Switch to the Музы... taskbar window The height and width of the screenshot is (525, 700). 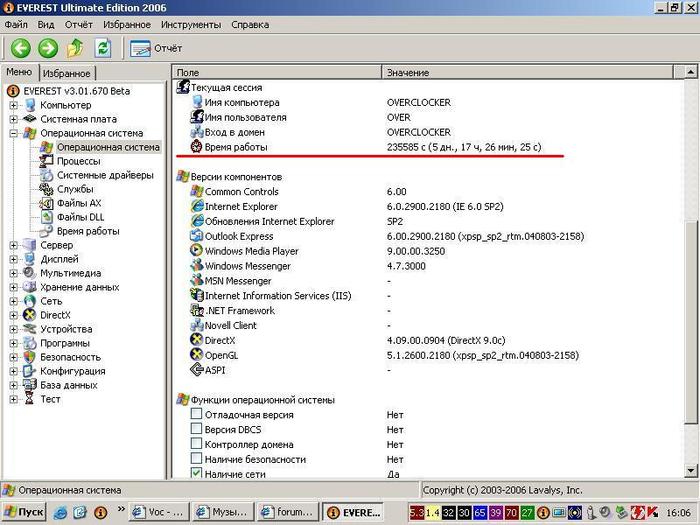pos(224,512)
